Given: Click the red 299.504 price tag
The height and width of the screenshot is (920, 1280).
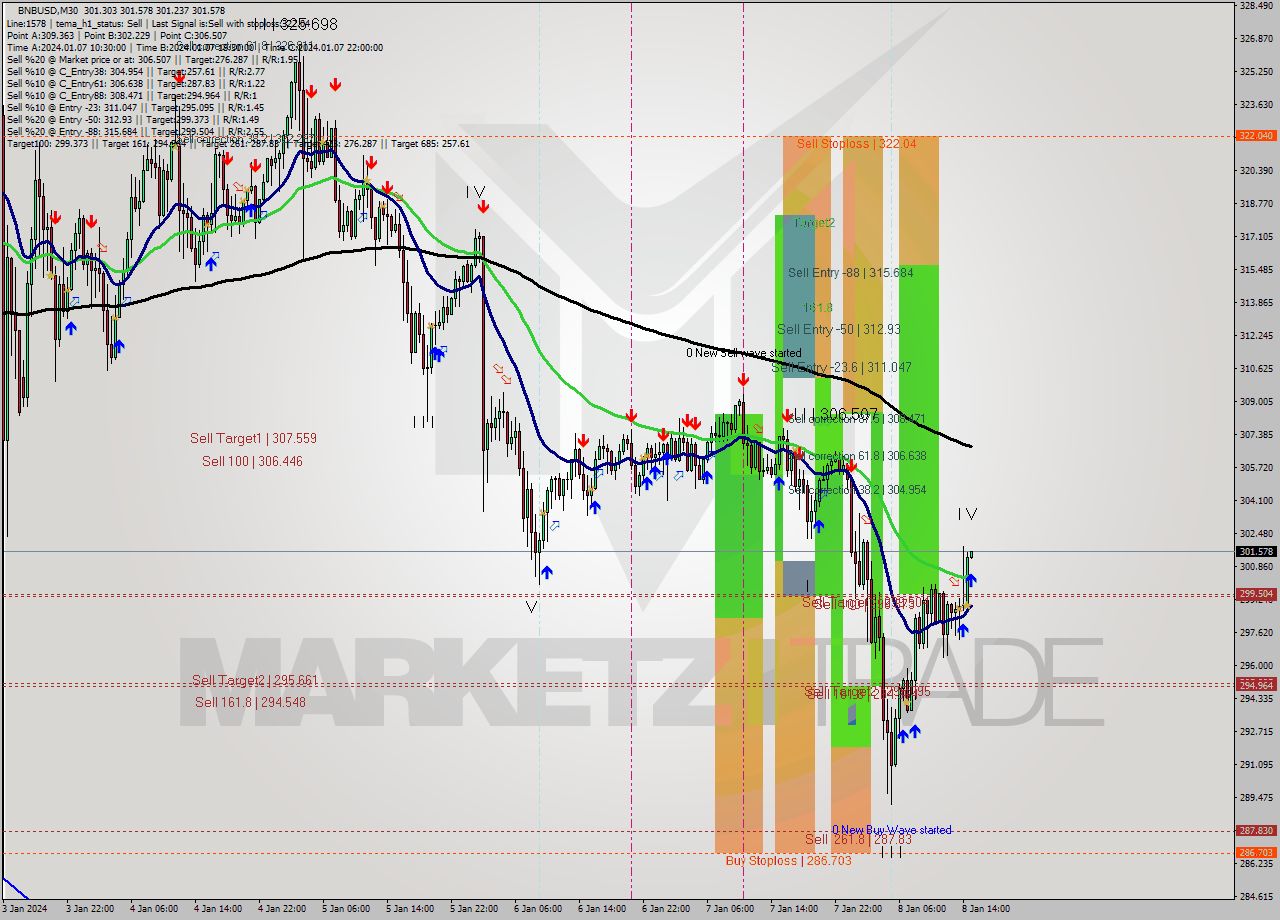Looking at the screenshot, I should click(x=1256, y=594).
